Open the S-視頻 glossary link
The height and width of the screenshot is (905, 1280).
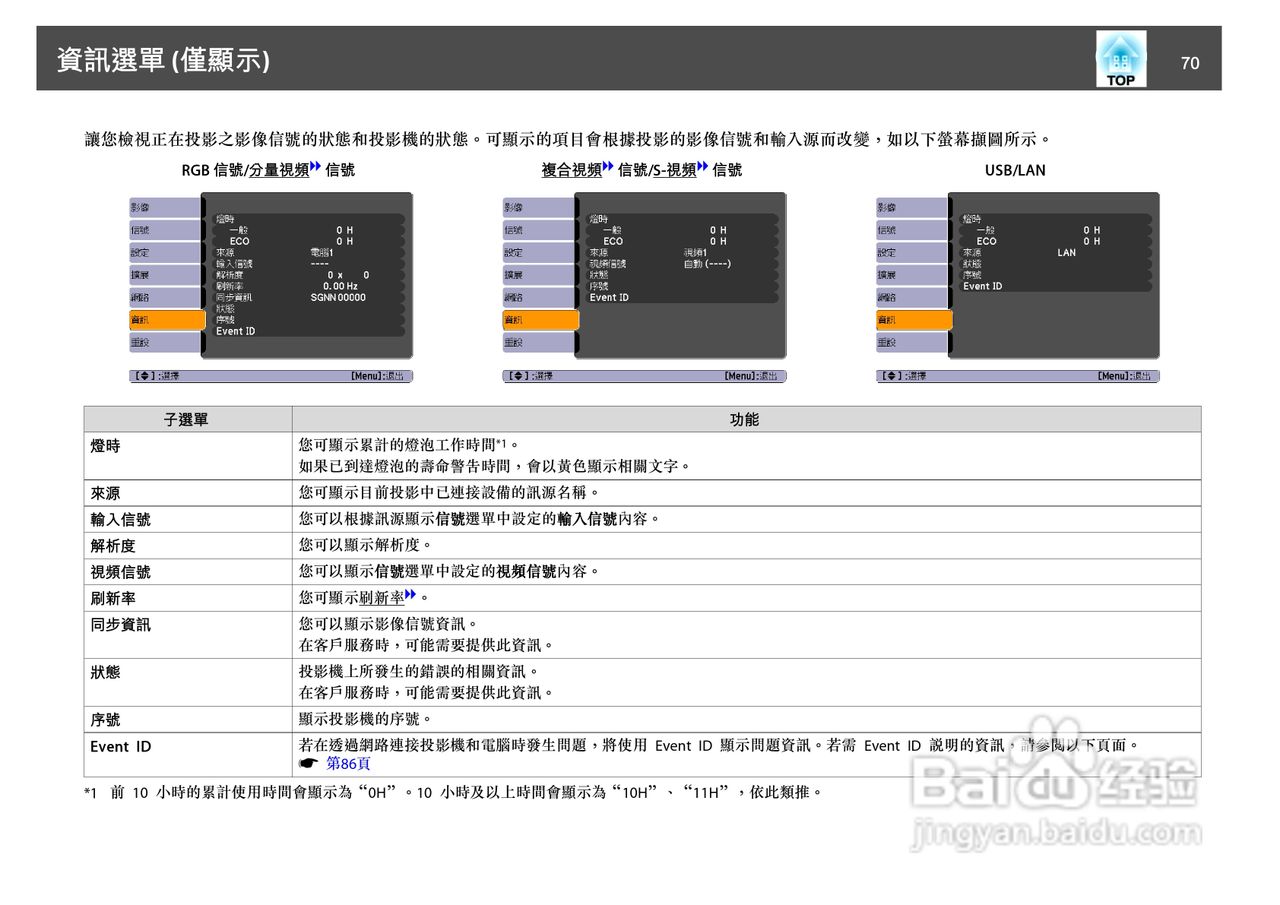[673, 170]
